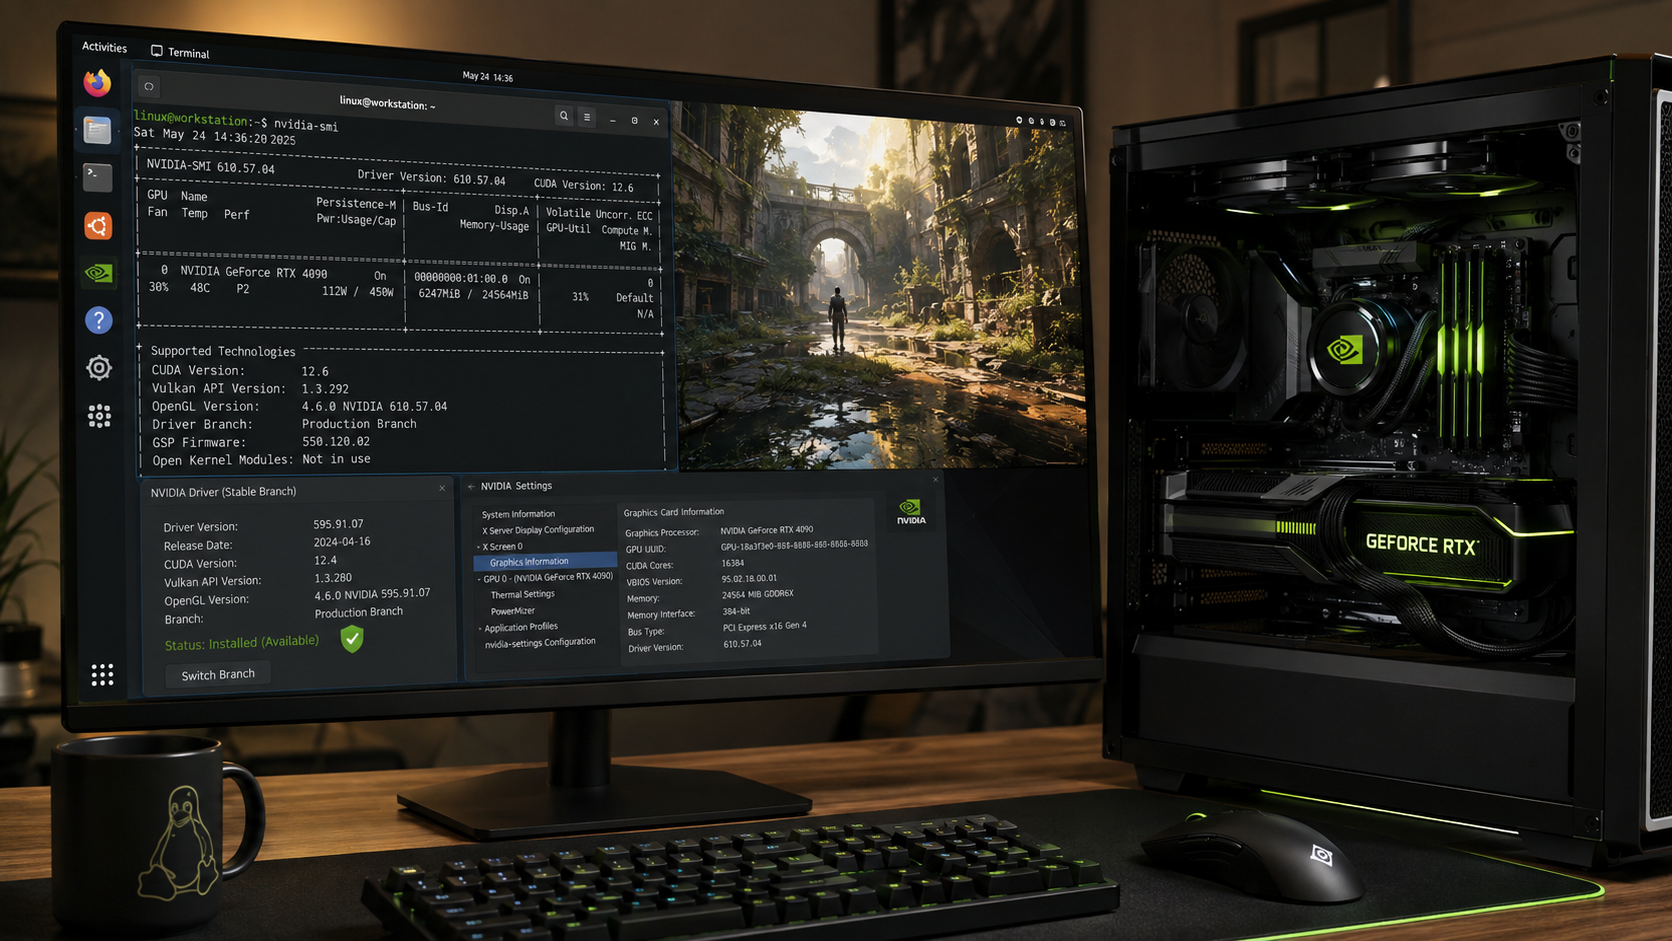Click CUDA Version value 12.4
The width and height of the screenshot is (1672, 941).
click(x=325, y=560)
